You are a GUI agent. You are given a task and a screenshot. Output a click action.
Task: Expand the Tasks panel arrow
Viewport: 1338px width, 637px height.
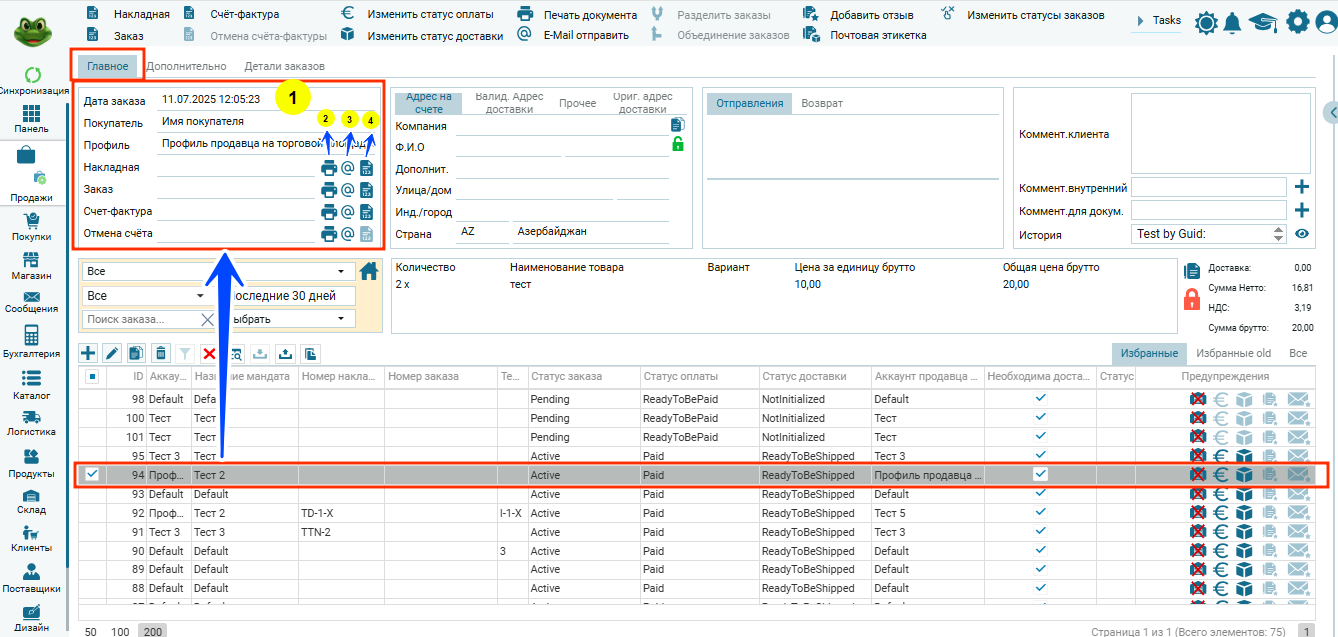(x=1140, y=21)
